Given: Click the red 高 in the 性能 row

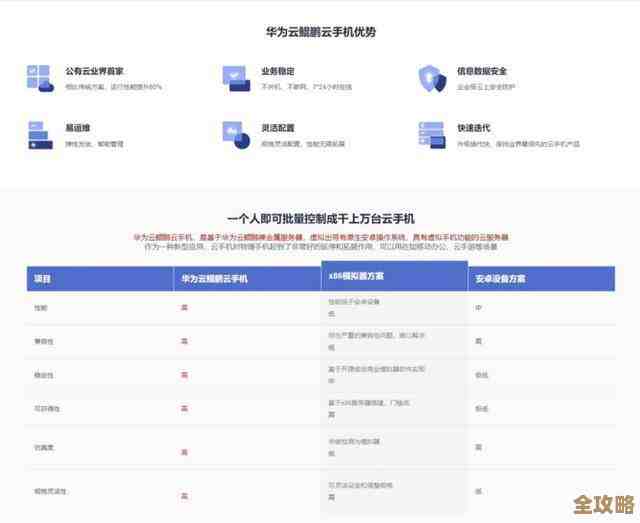Looking at the screenshot, I should click(x=184, y=307).
